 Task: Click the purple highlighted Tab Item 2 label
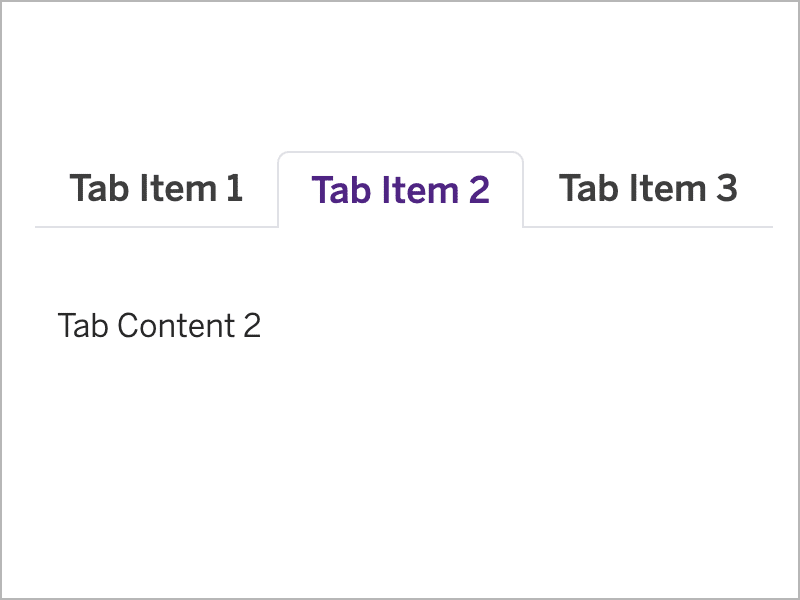400,189
